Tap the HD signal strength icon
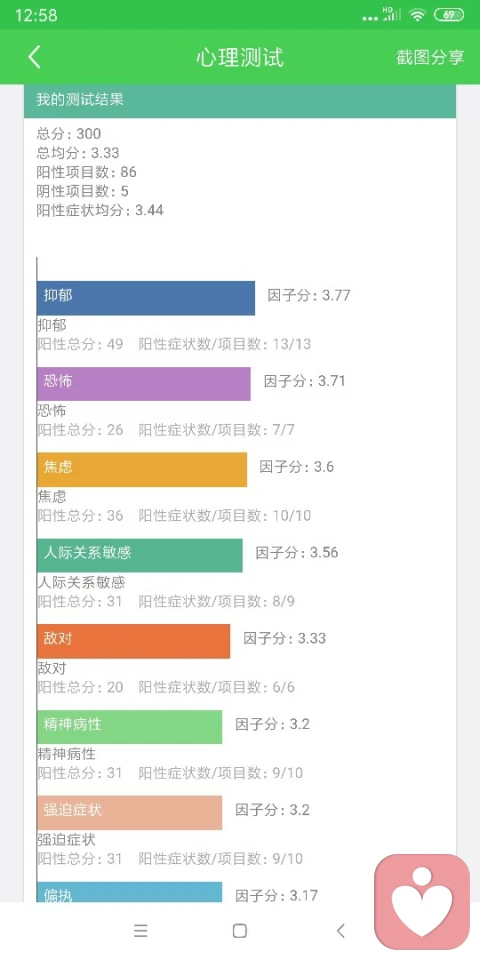Image resolution: width=480 pixels, height=960 pixels. click(392, 15)
